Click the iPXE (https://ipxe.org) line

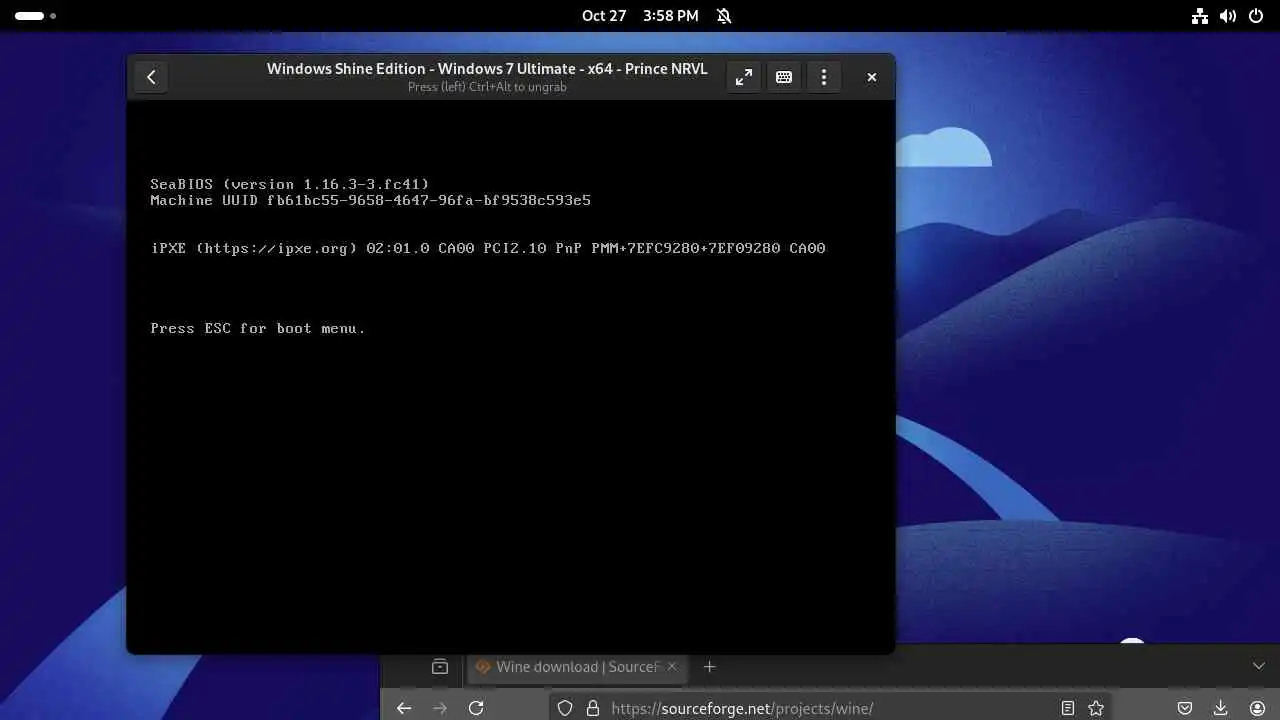click(488, 248)
